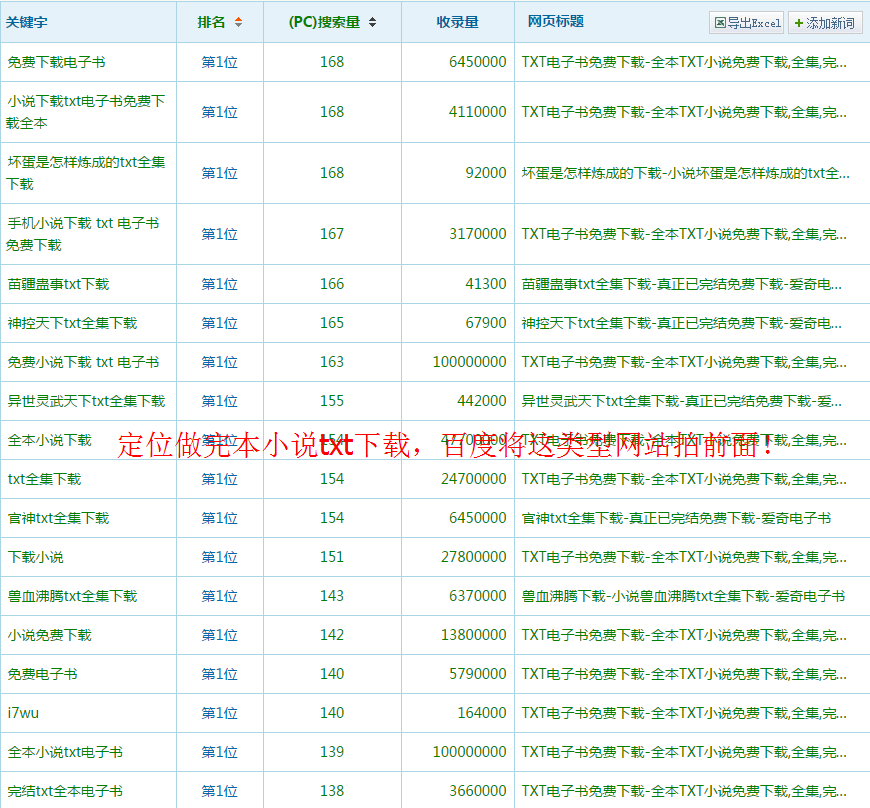Open page title 苗疆蛊事txt全集下载-真正已完结免费下载
The height and width of the screenshot is (808, 870).
click(681, 284)
